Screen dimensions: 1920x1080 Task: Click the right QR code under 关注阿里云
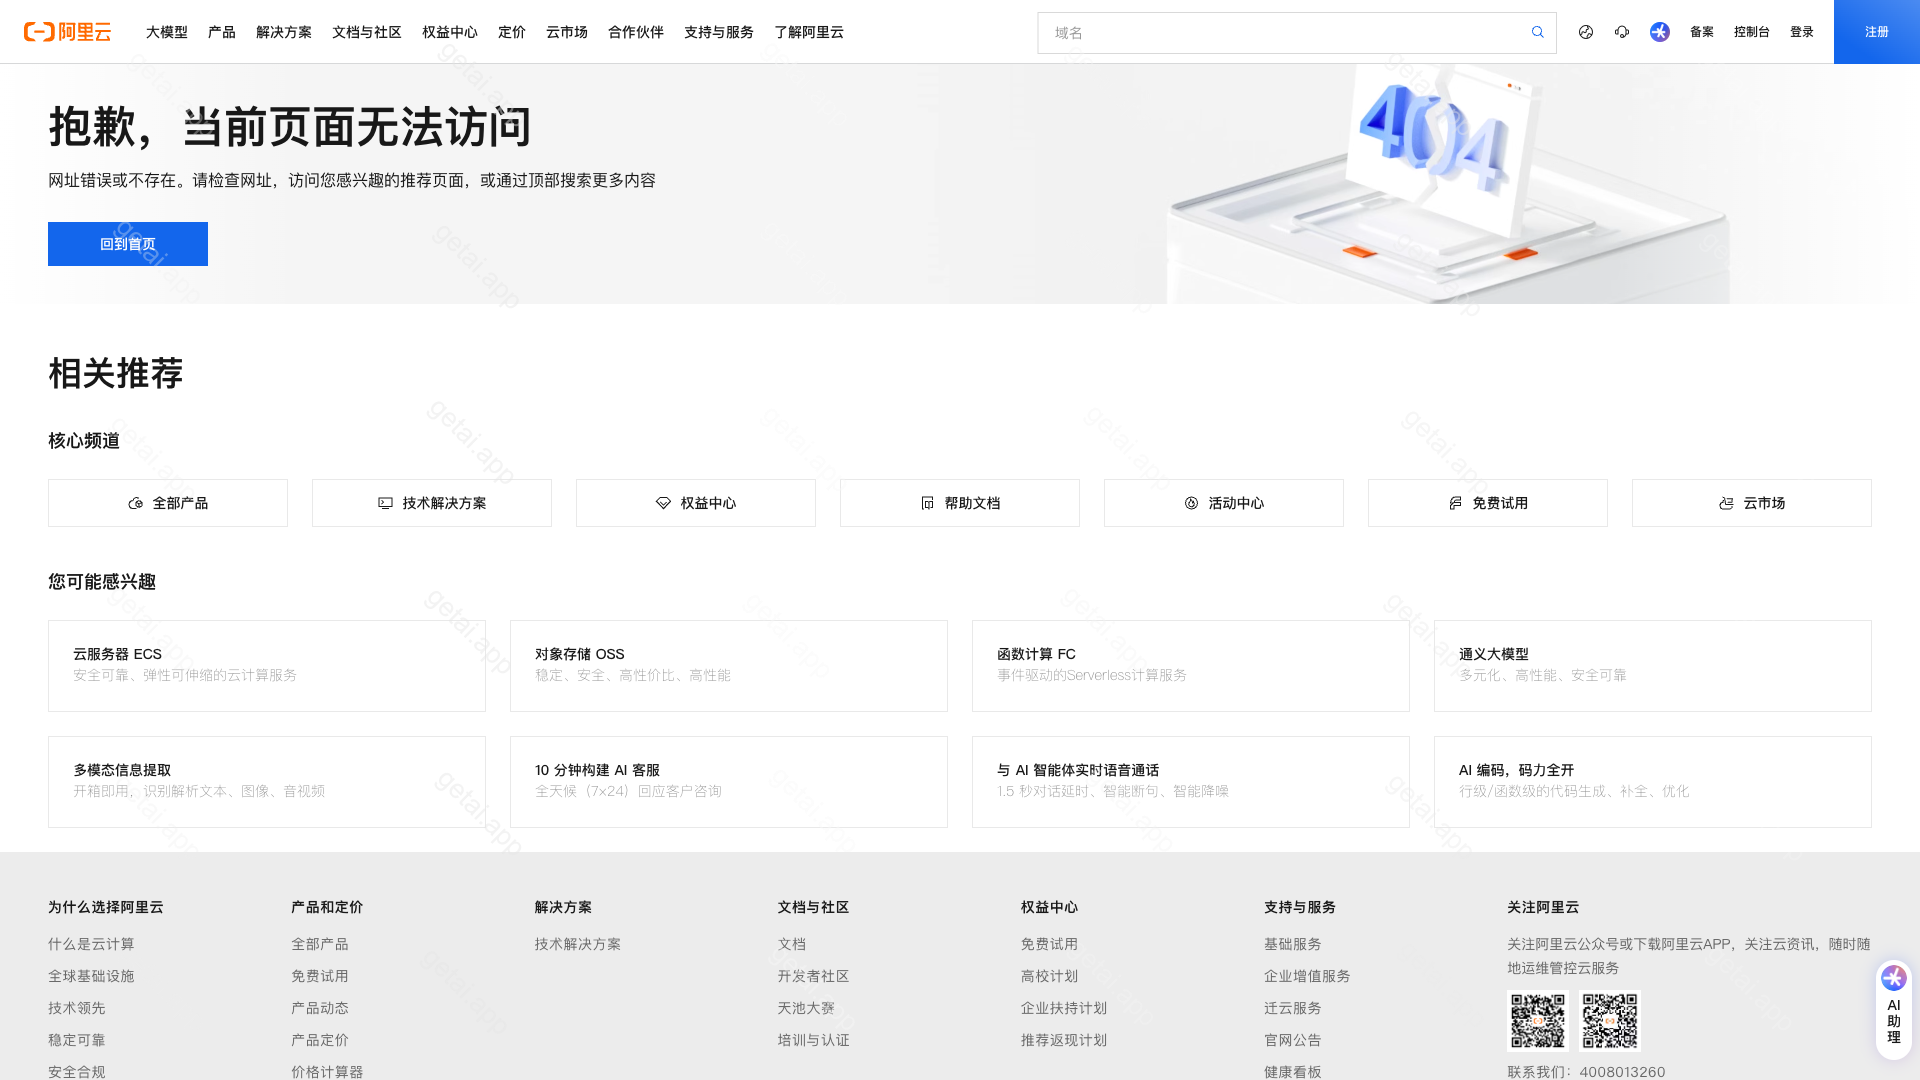tap(1610, 1021)
